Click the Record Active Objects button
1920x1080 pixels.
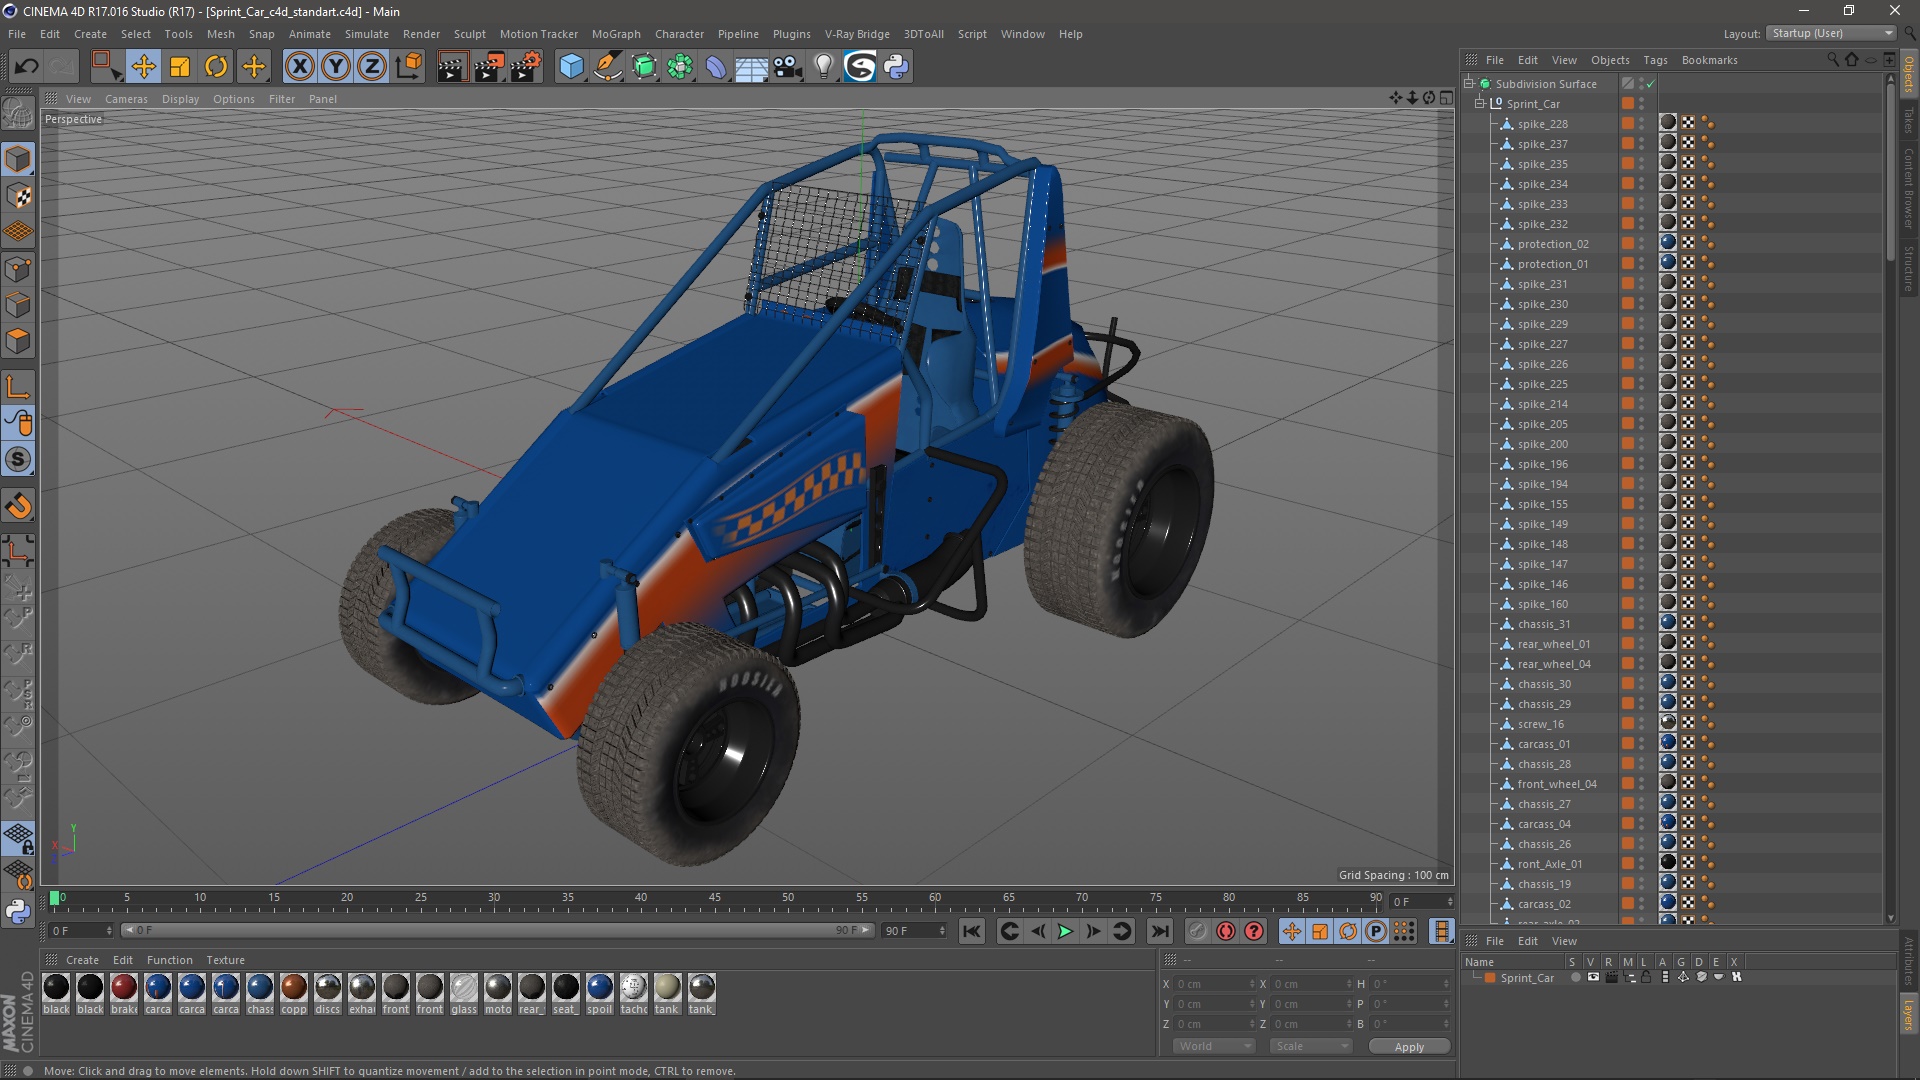1198,931
